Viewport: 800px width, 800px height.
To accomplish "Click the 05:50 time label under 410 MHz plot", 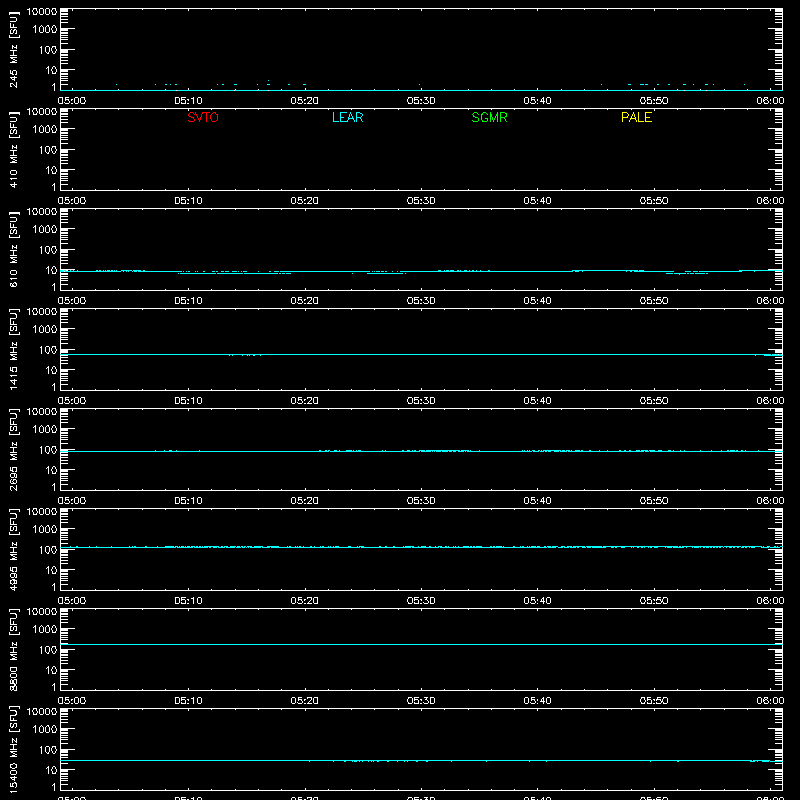I will click(x=654, y=201).
